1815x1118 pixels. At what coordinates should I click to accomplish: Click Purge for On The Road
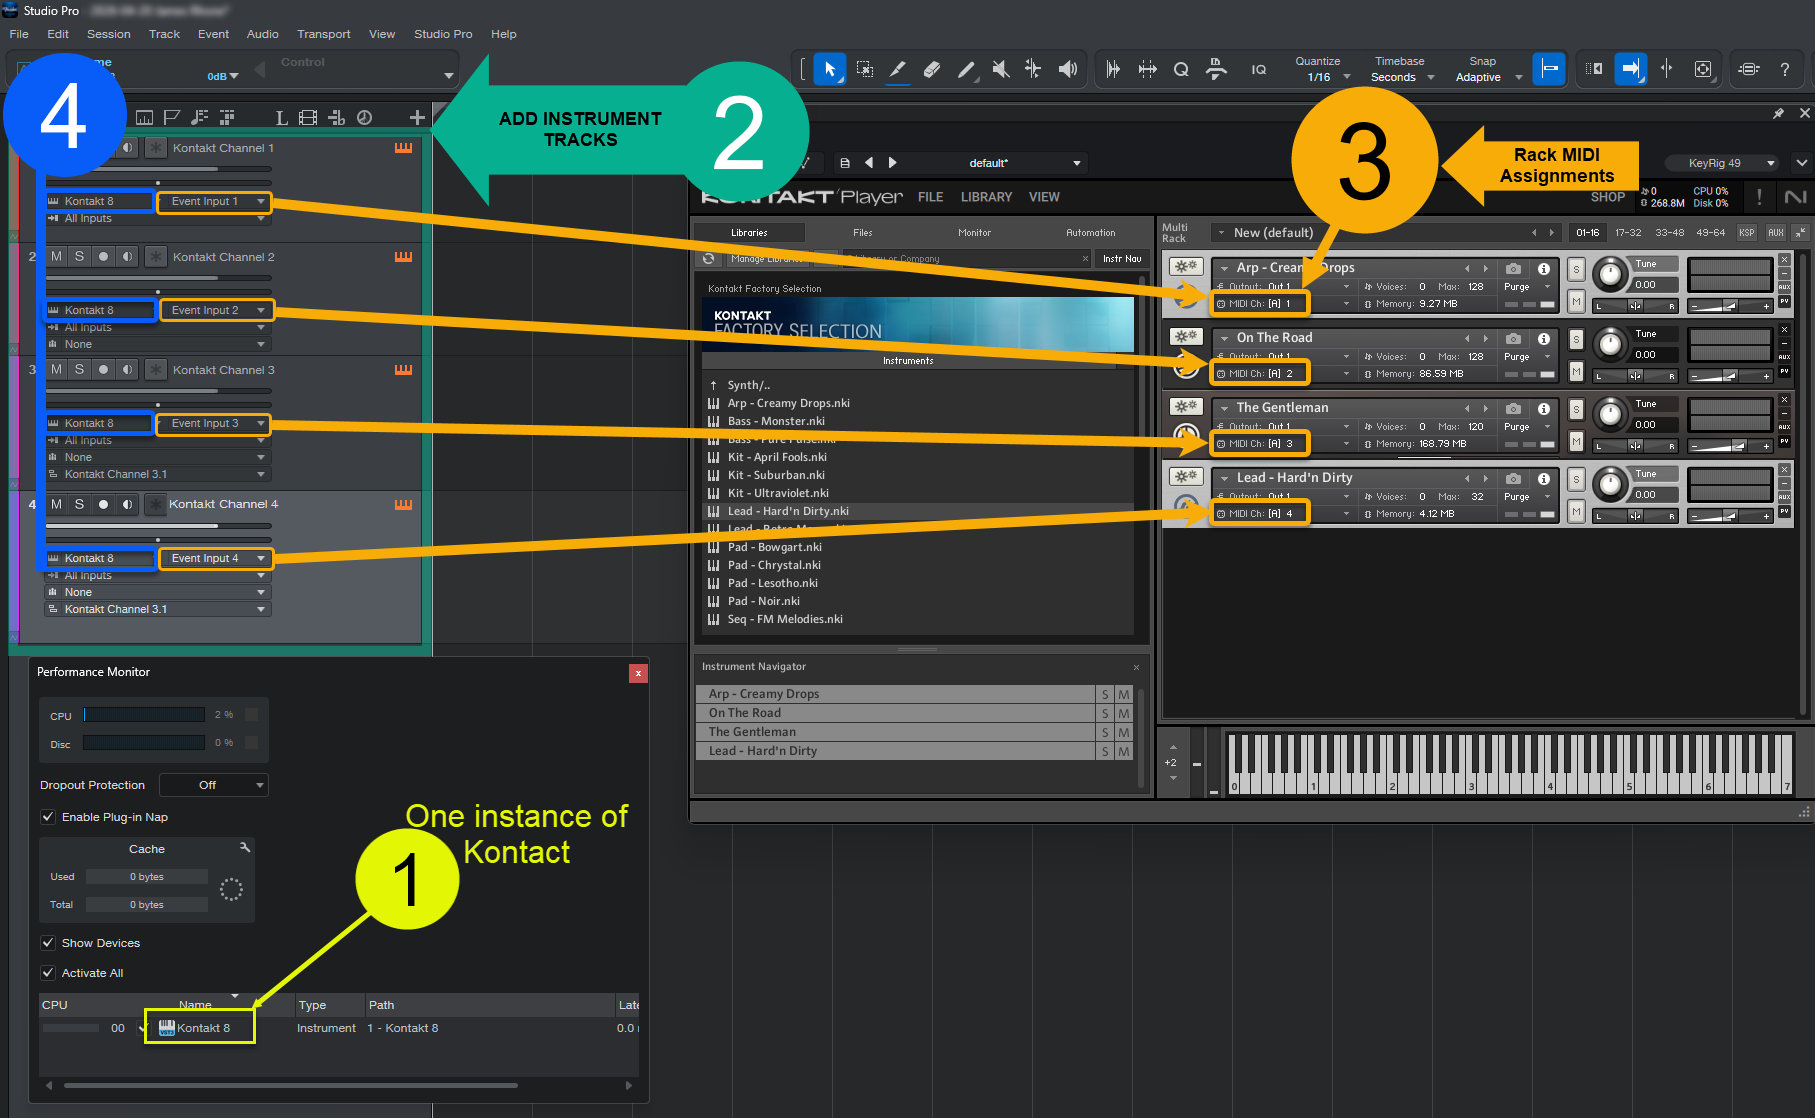1517,357
